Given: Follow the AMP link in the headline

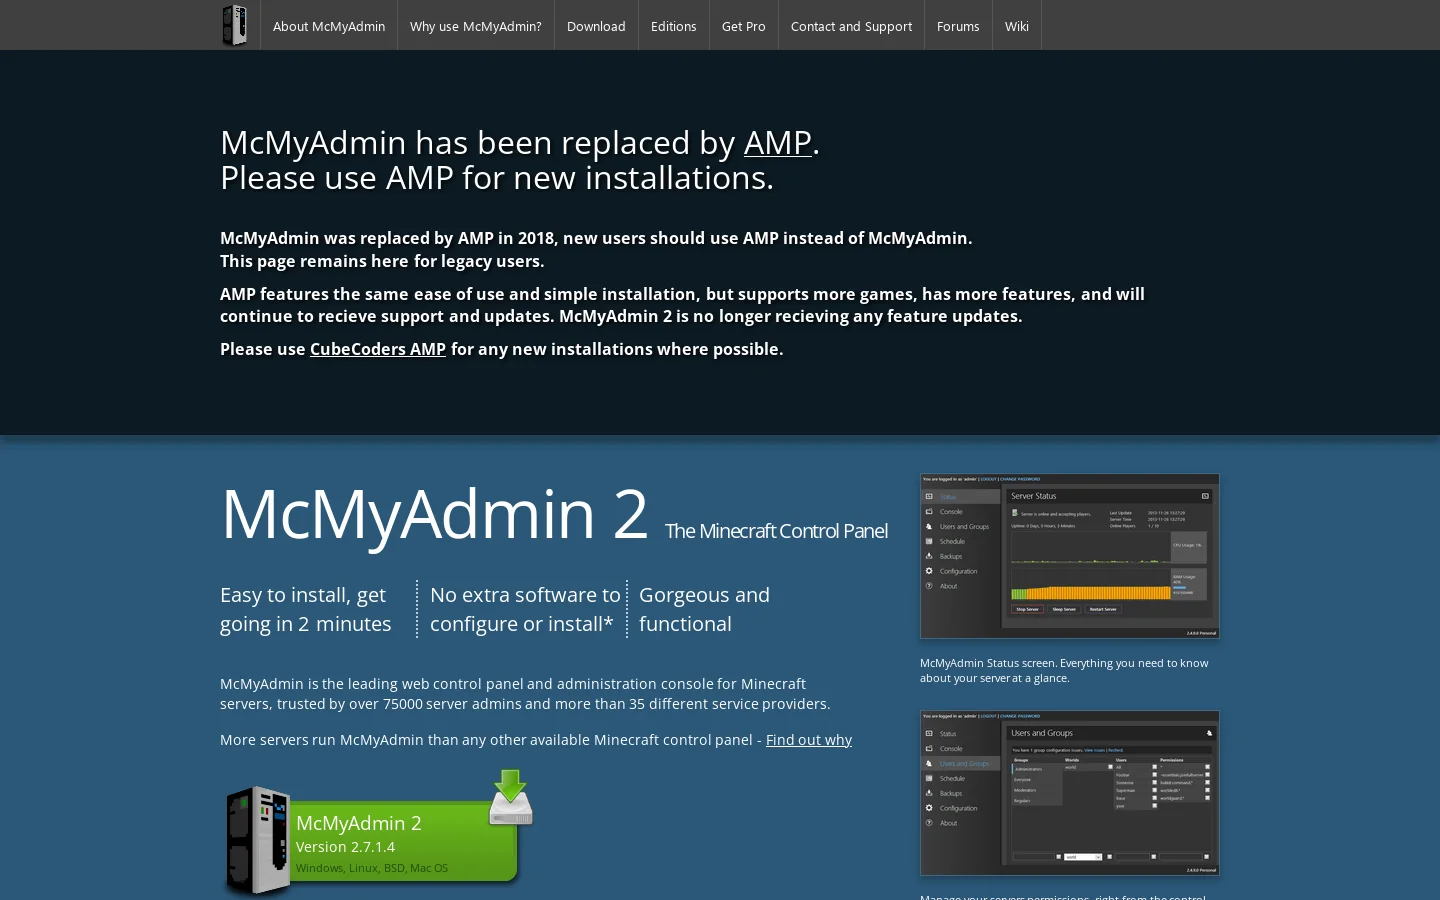Looking at the screenshot, I should (x=777, y=143).
